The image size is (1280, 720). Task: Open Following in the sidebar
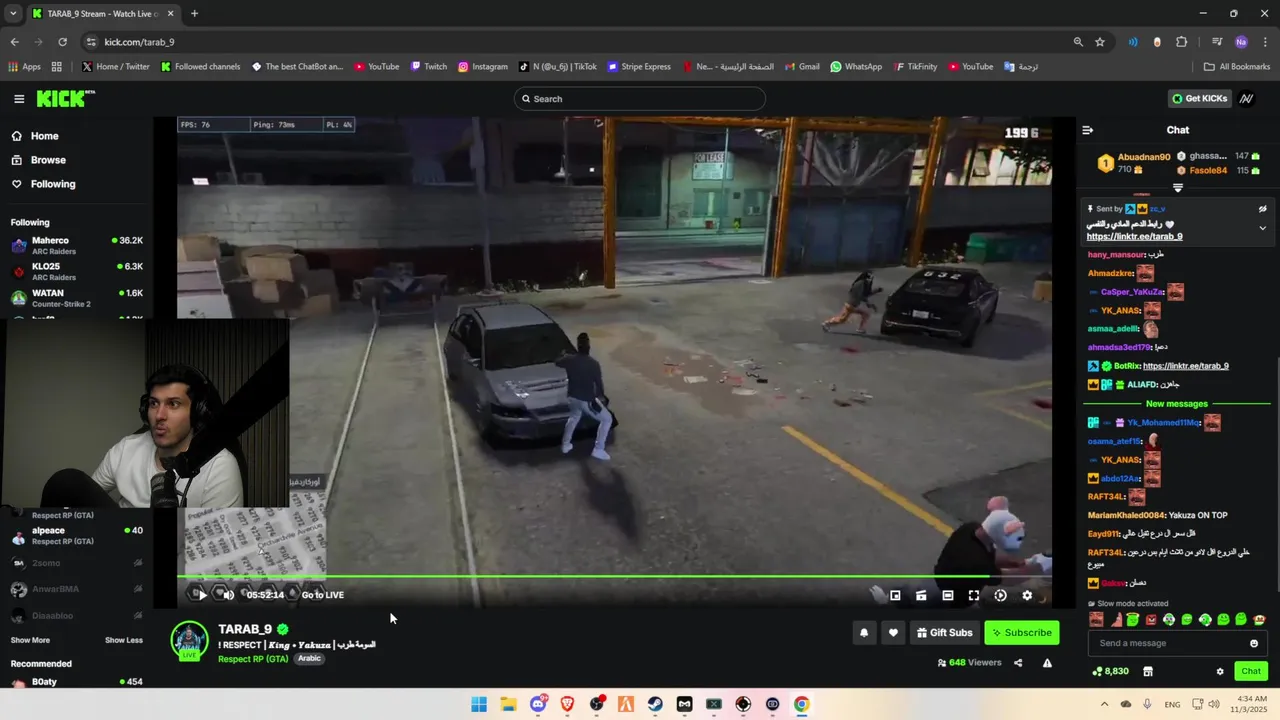tap(52, 184)
